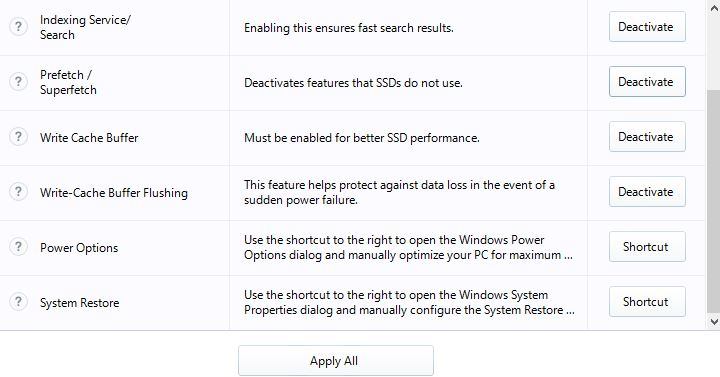720x377 pixels.
Task: Click the scrollbar down arrow
Action: 714,322
